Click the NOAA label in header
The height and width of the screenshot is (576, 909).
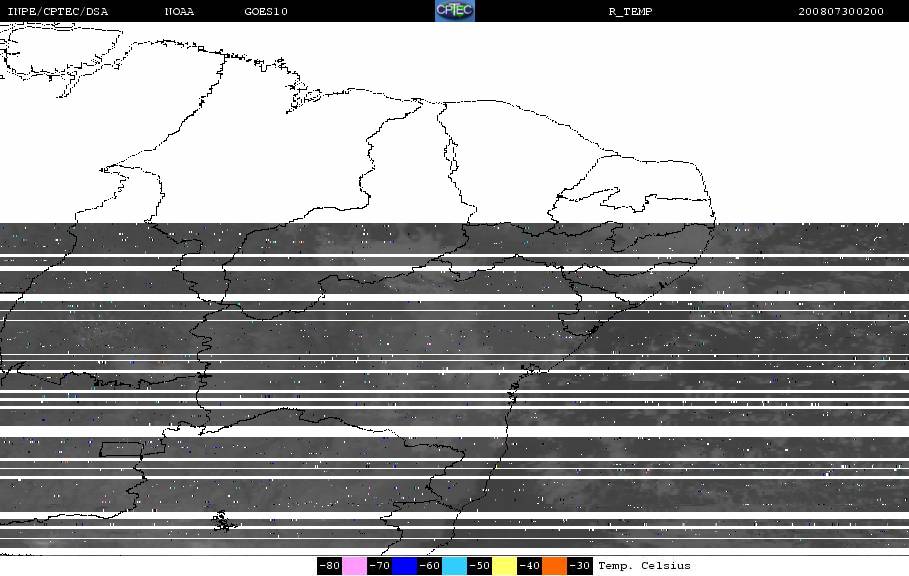pyautogui.click(x=179, y=12)
